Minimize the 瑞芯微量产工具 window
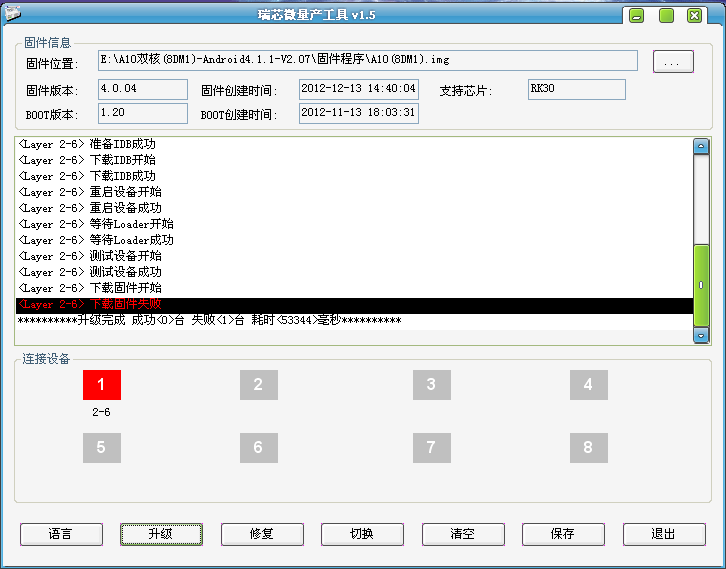The image size is (726, 569). [x=637, y=16]
